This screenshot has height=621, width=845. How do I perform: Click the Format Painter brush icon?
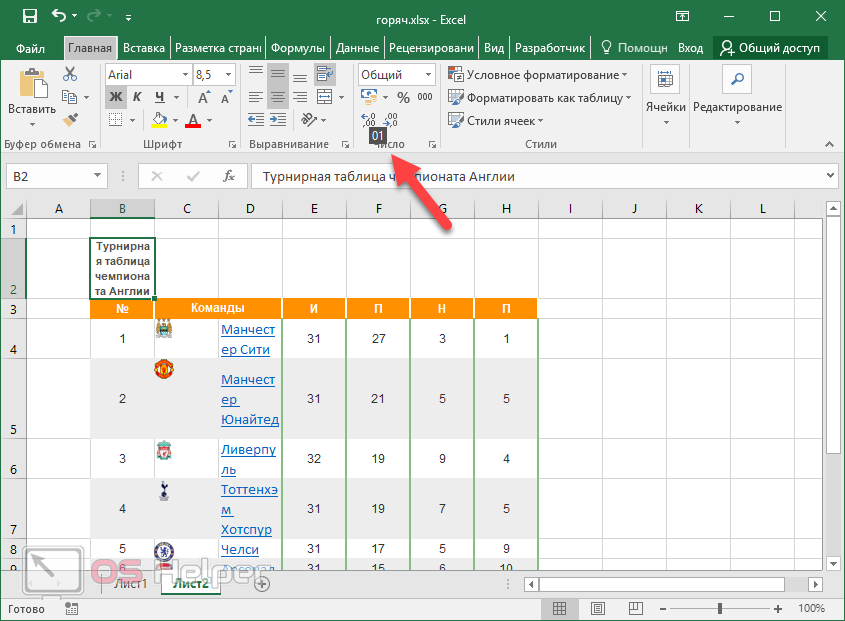click(69, 120)
